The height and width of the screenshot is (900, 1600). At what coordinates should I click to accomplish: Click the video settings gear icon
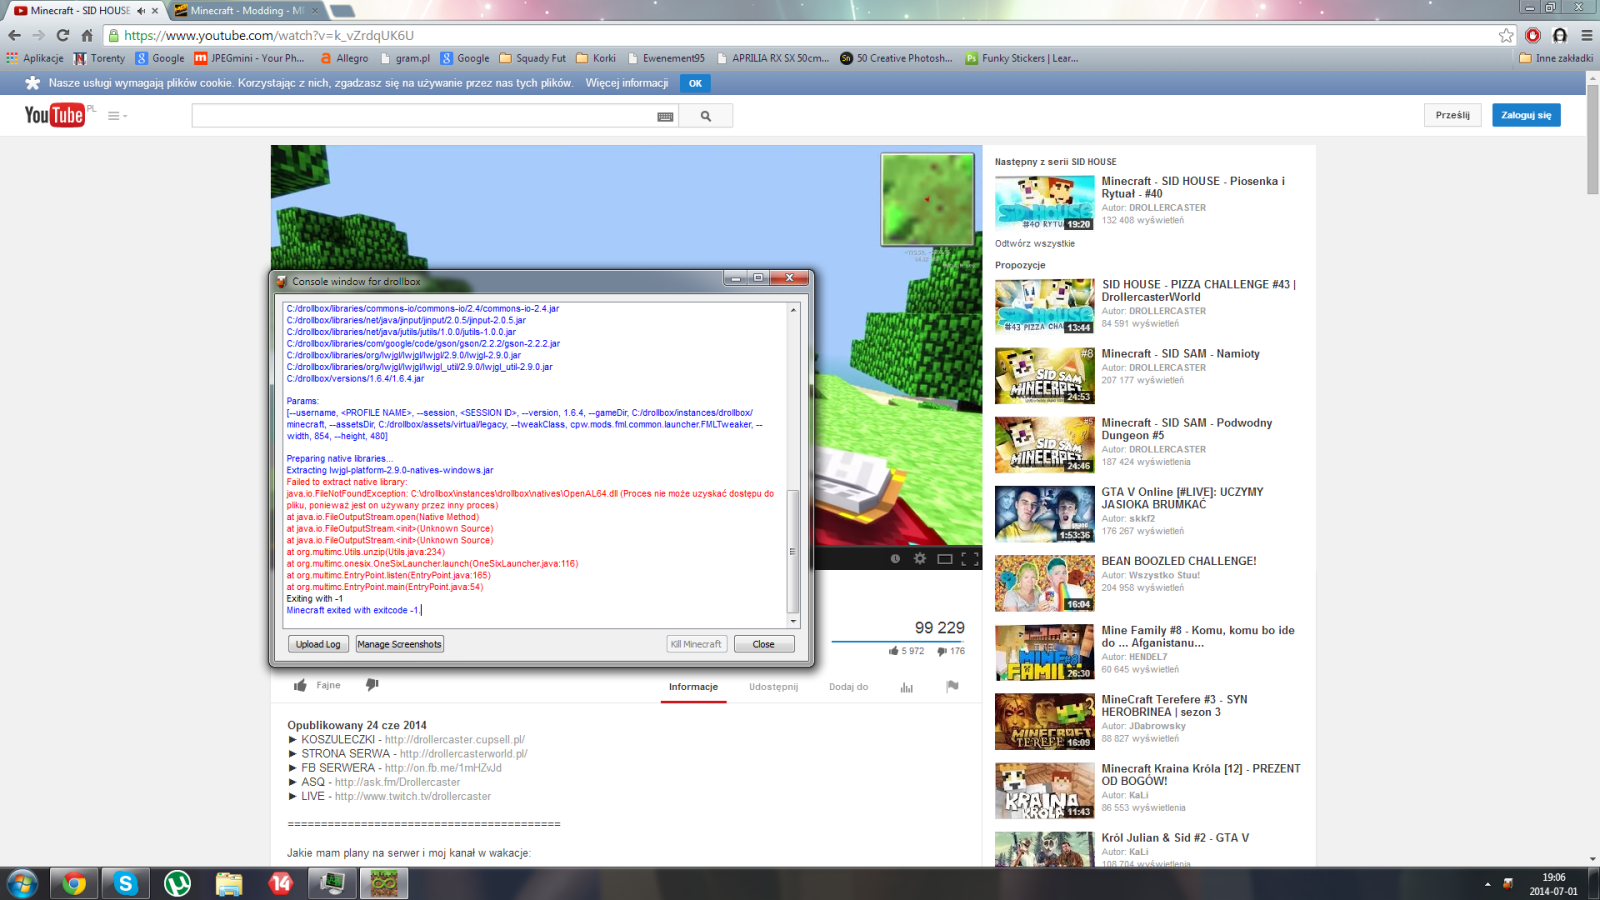(920, 558)
